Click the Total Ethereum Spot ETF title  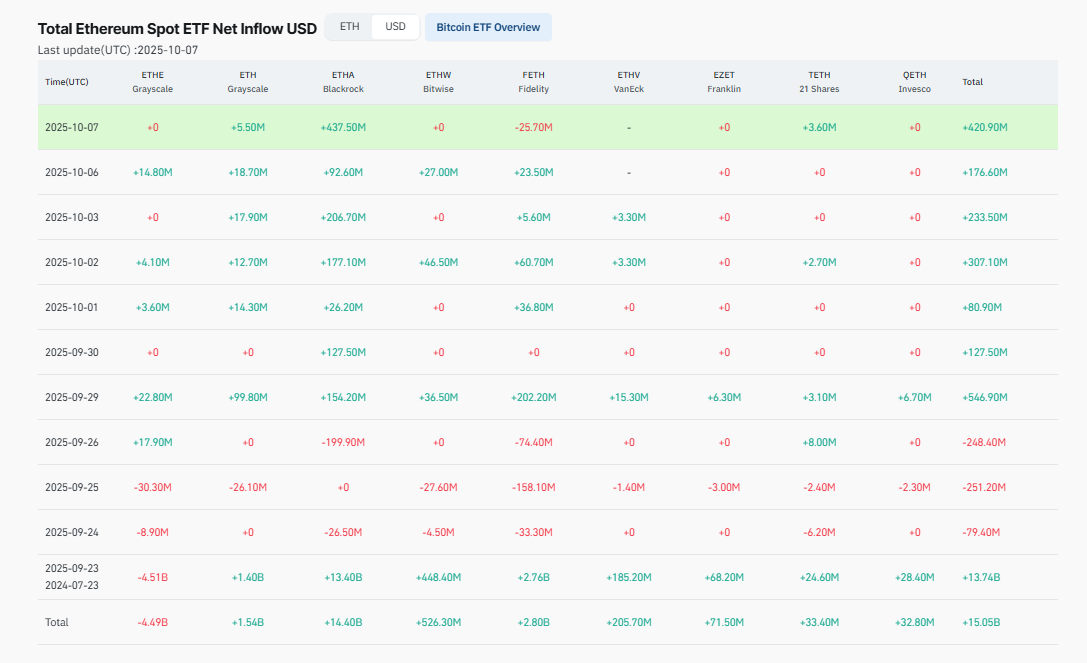[176, 28]
